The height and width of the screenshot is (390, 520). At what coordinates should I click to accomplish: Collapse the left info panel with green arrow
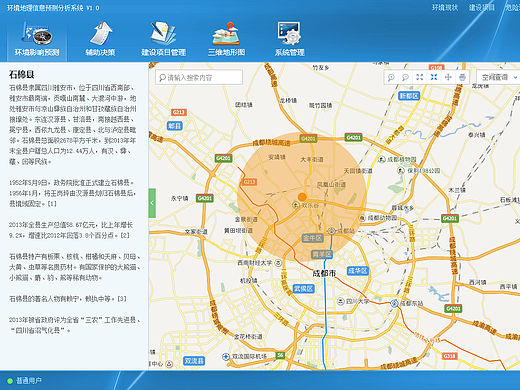[x=152, y=203]
